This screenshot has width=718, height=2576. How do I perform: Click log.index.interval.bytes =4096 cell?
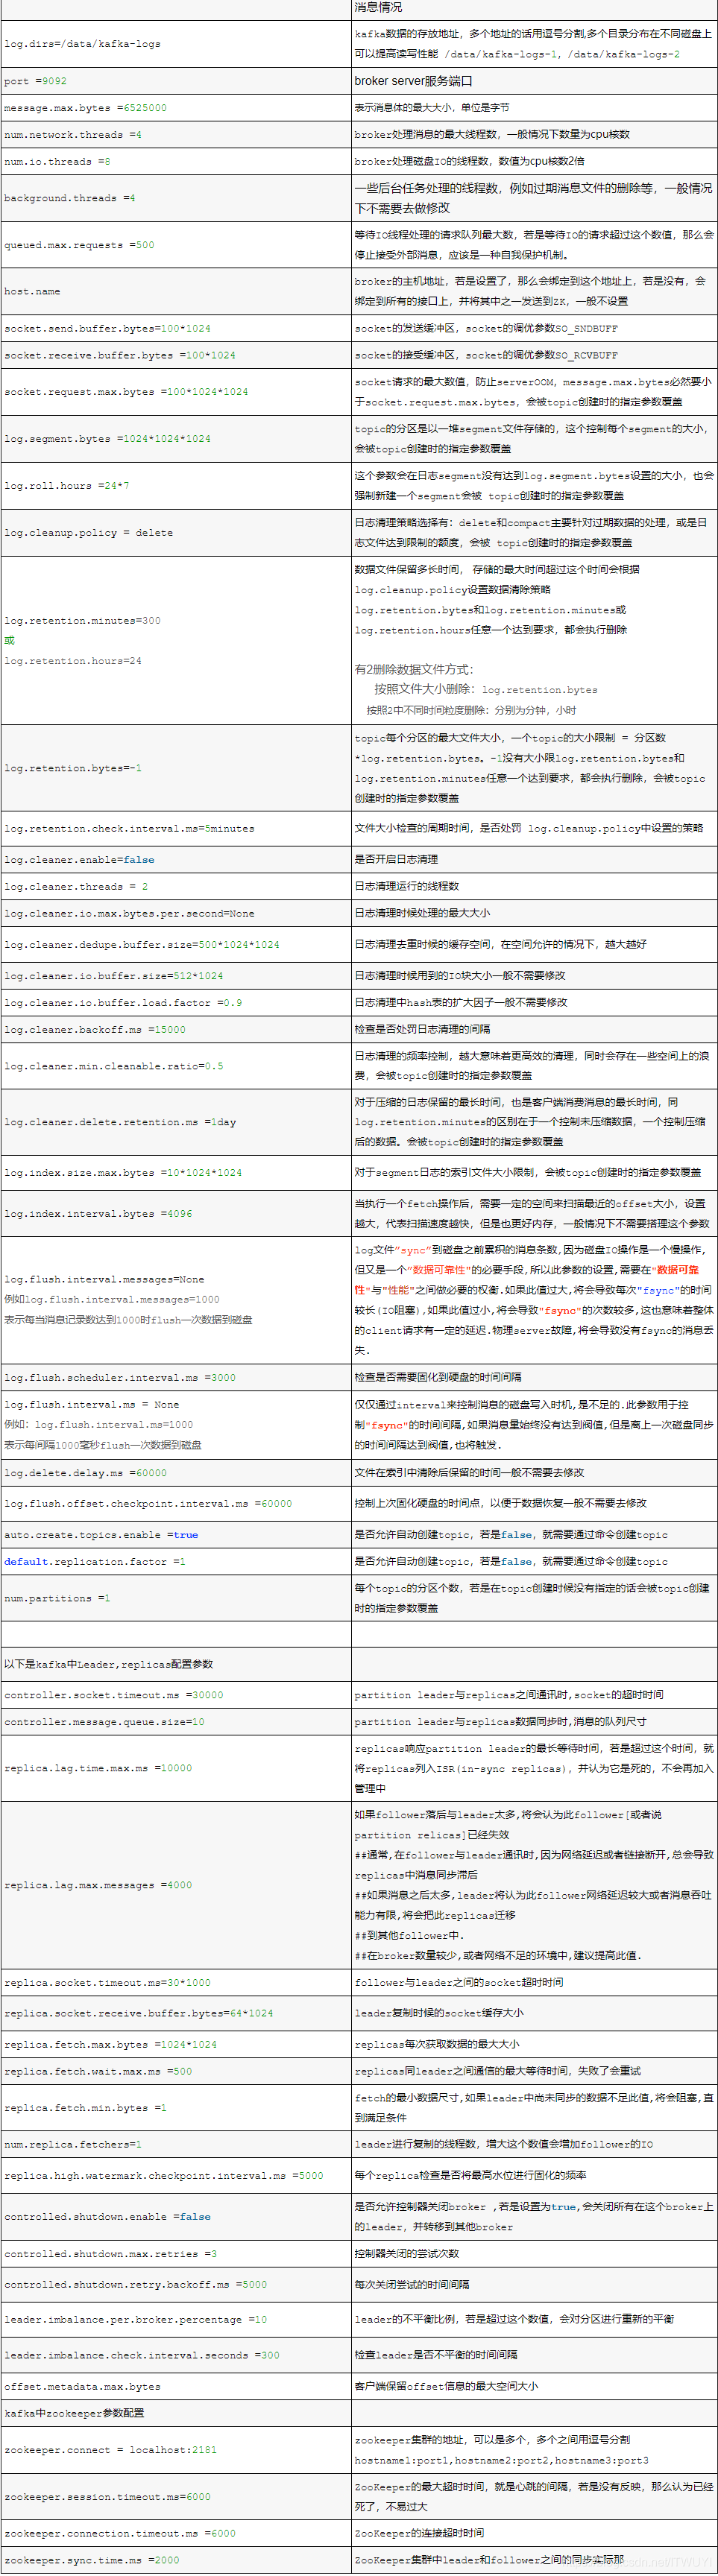[175, 1214]
